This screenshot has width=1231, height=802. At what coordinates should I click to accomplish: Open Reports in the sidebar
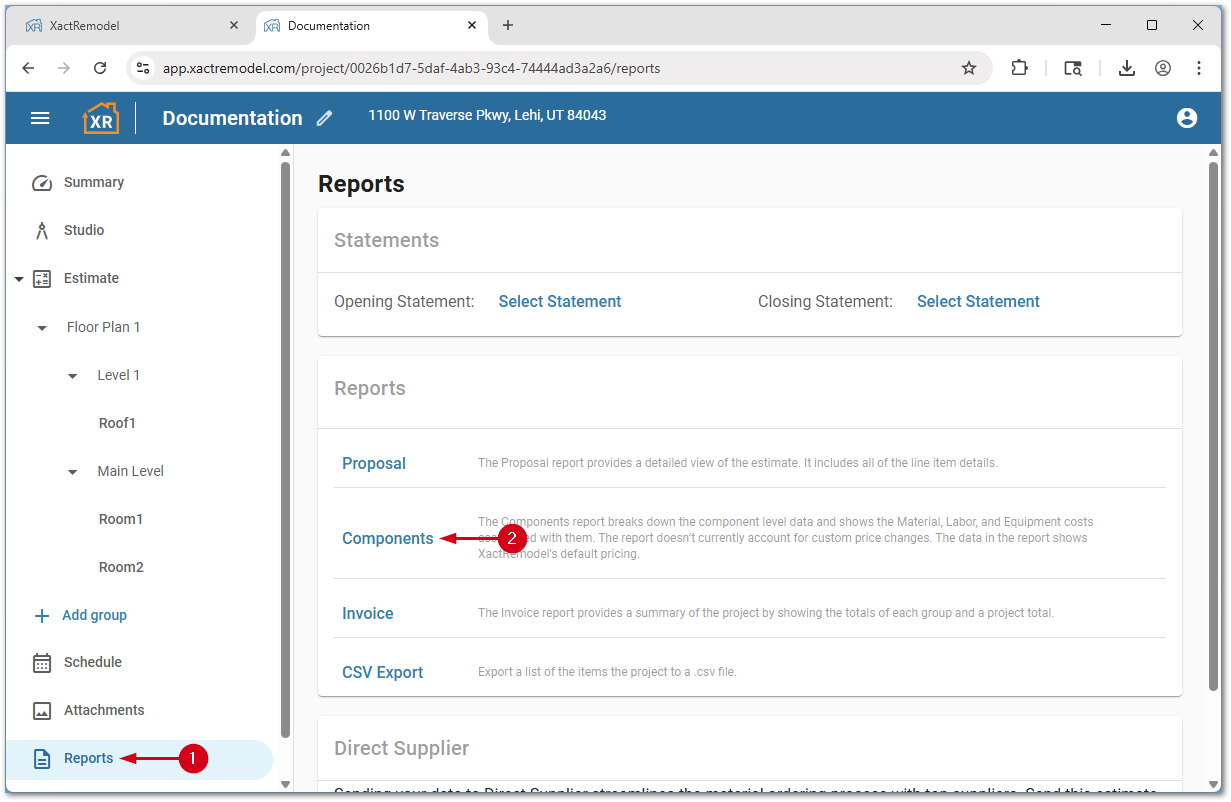pyautogui.click(x=88, y=759)
